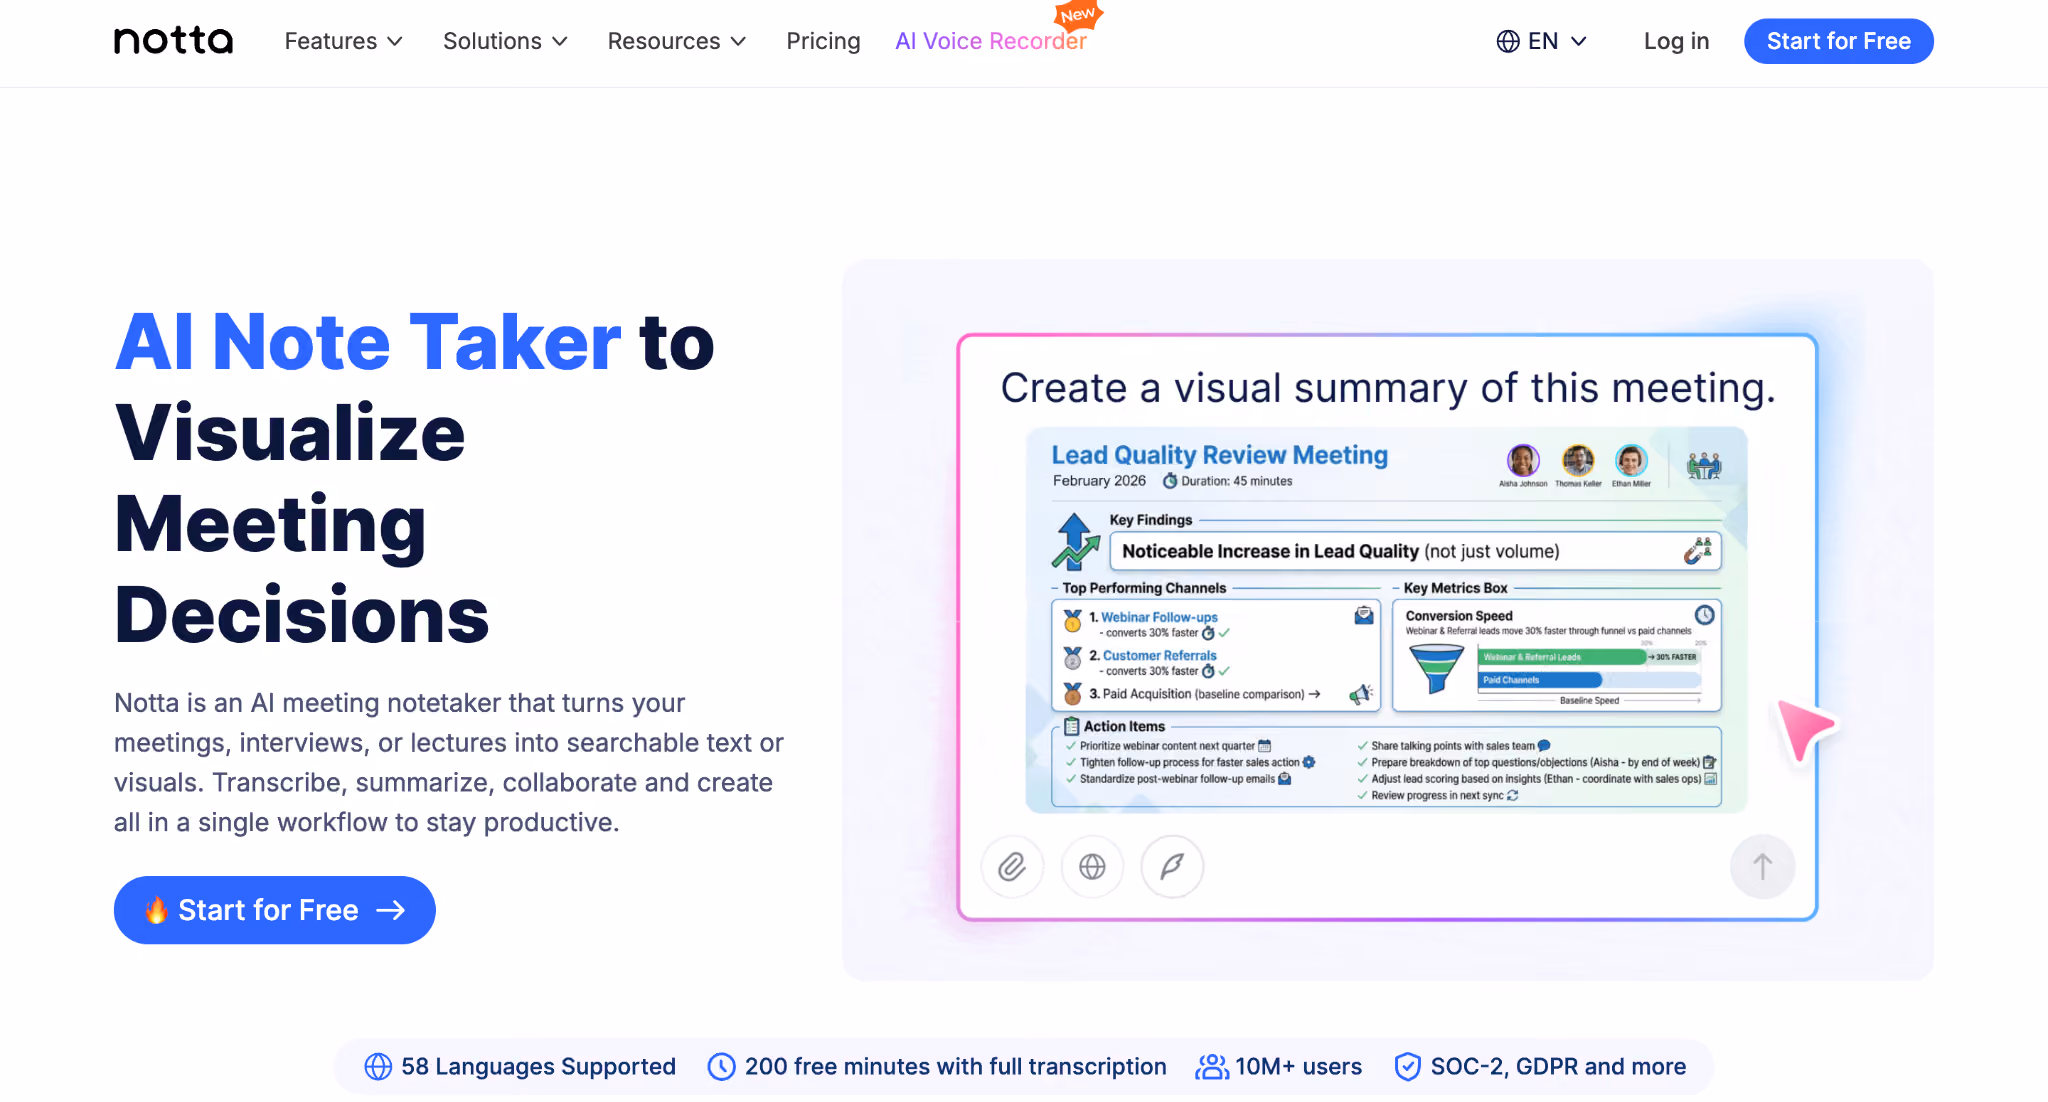Click the feather pen icon

(x=1172, y=866)
